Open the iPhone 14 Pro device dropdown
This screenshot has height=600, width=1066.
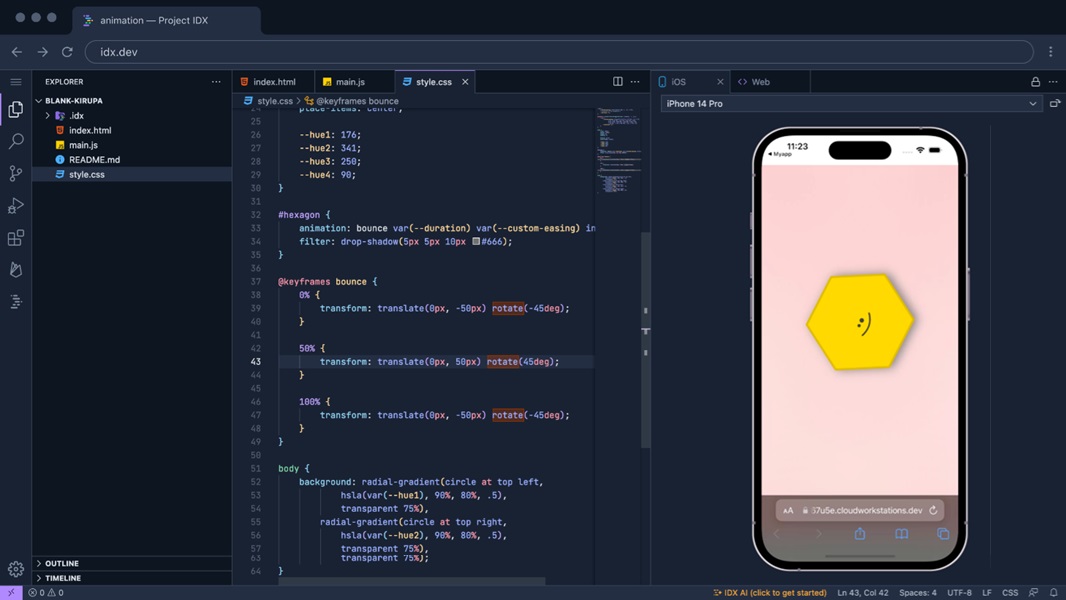pyautogui.click(x=850, y=103)
